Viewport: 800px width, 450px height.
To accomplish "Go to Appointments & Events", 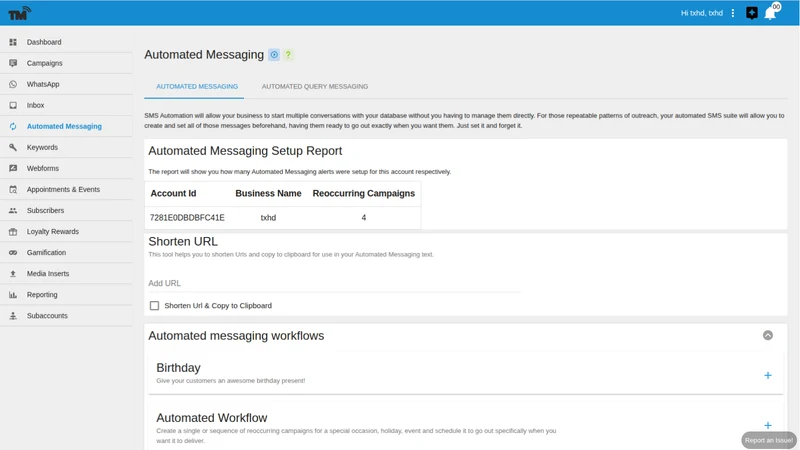I will (x=63, y=189).
